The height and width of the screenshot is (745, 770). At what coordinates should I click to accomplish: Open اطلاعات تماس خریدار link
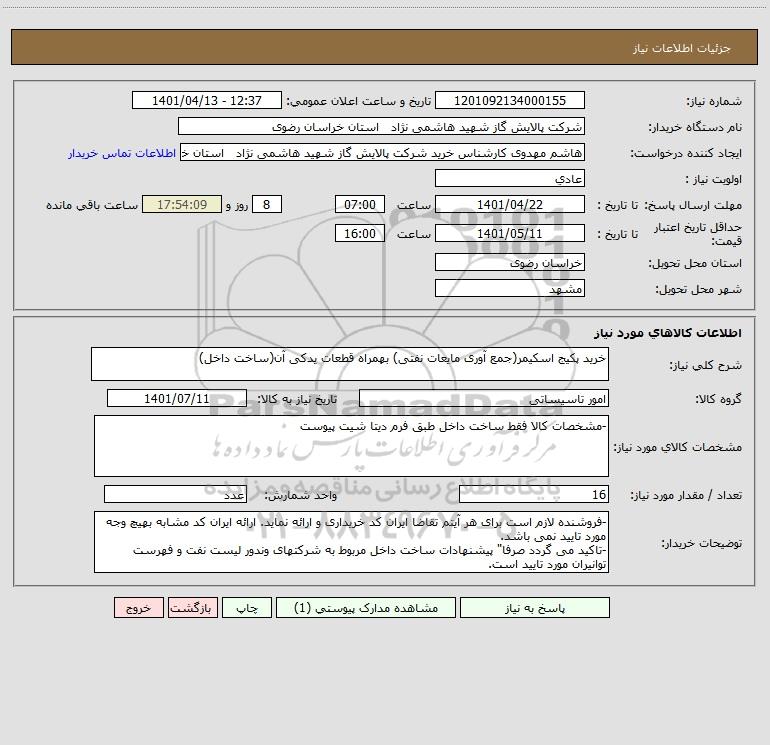coord(122,153)
